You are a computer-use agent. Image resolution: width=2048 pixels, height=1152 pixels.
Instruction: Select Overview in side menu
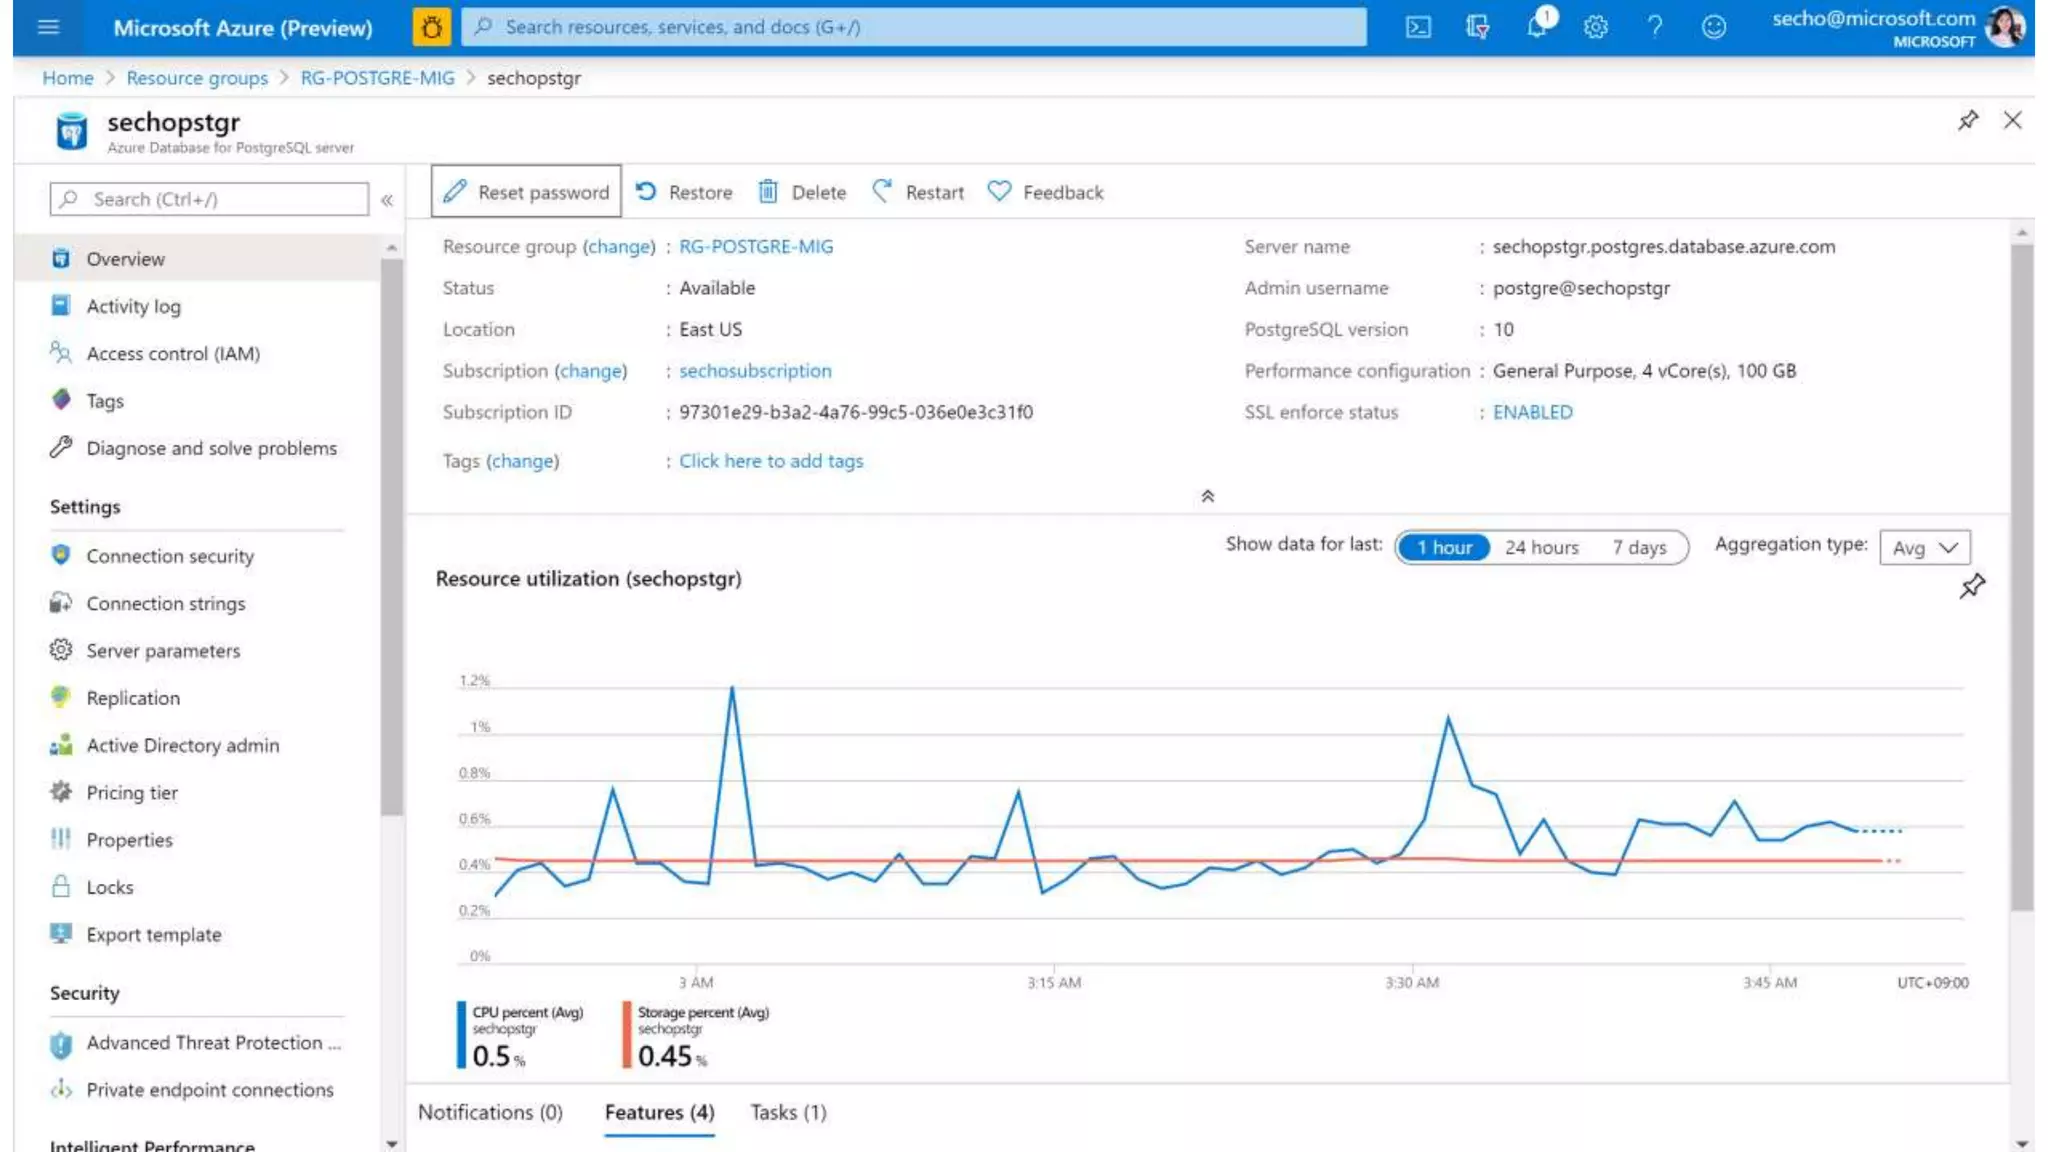[x=198, y=259]
